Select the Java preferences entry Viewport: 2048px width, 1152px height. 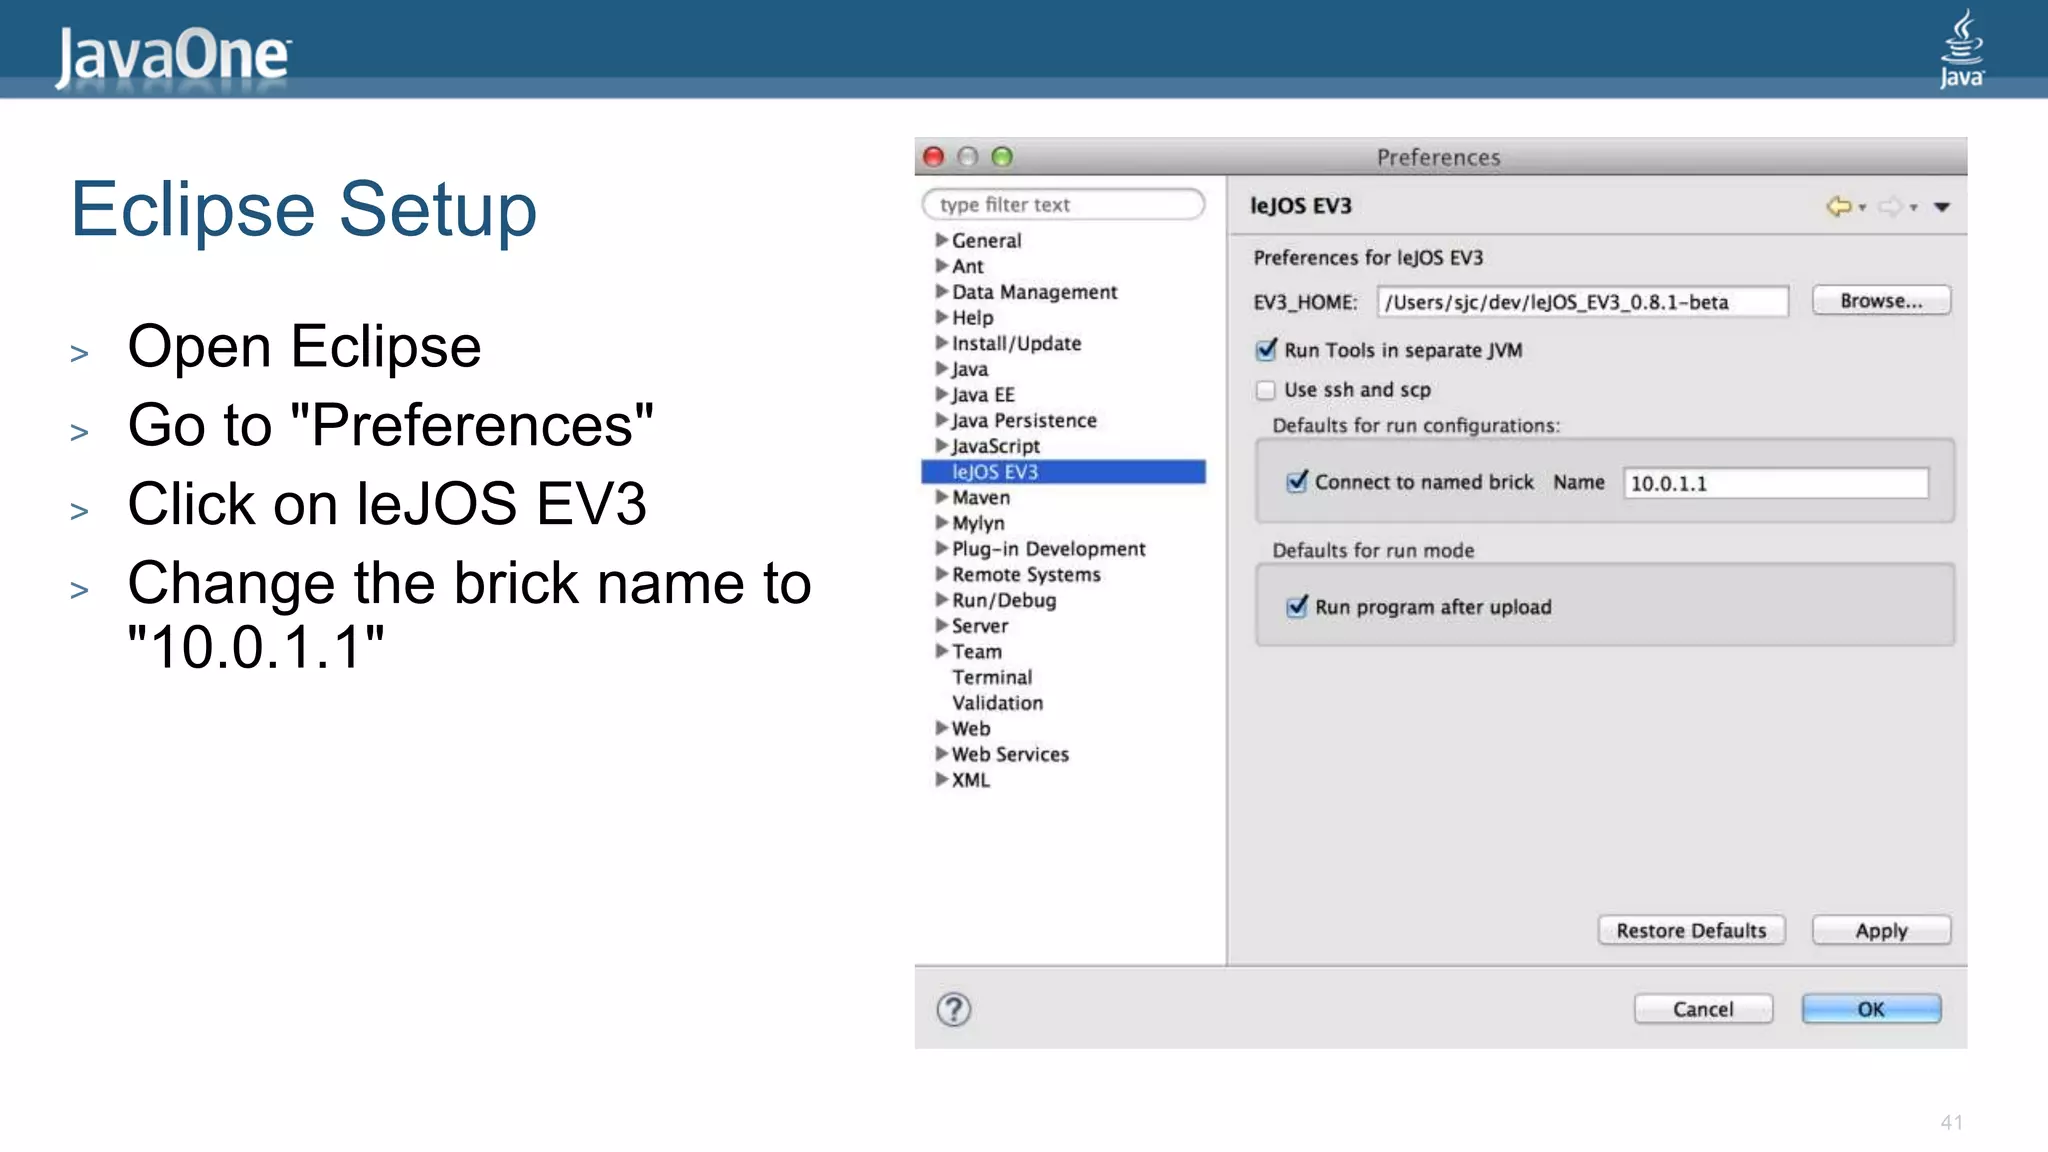[x=969, y=369]
